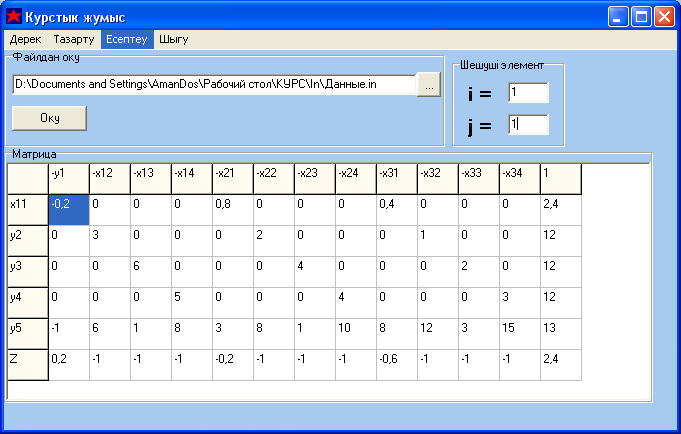Select the last column header '1'
681x434 pixels.
click(561, 179)
